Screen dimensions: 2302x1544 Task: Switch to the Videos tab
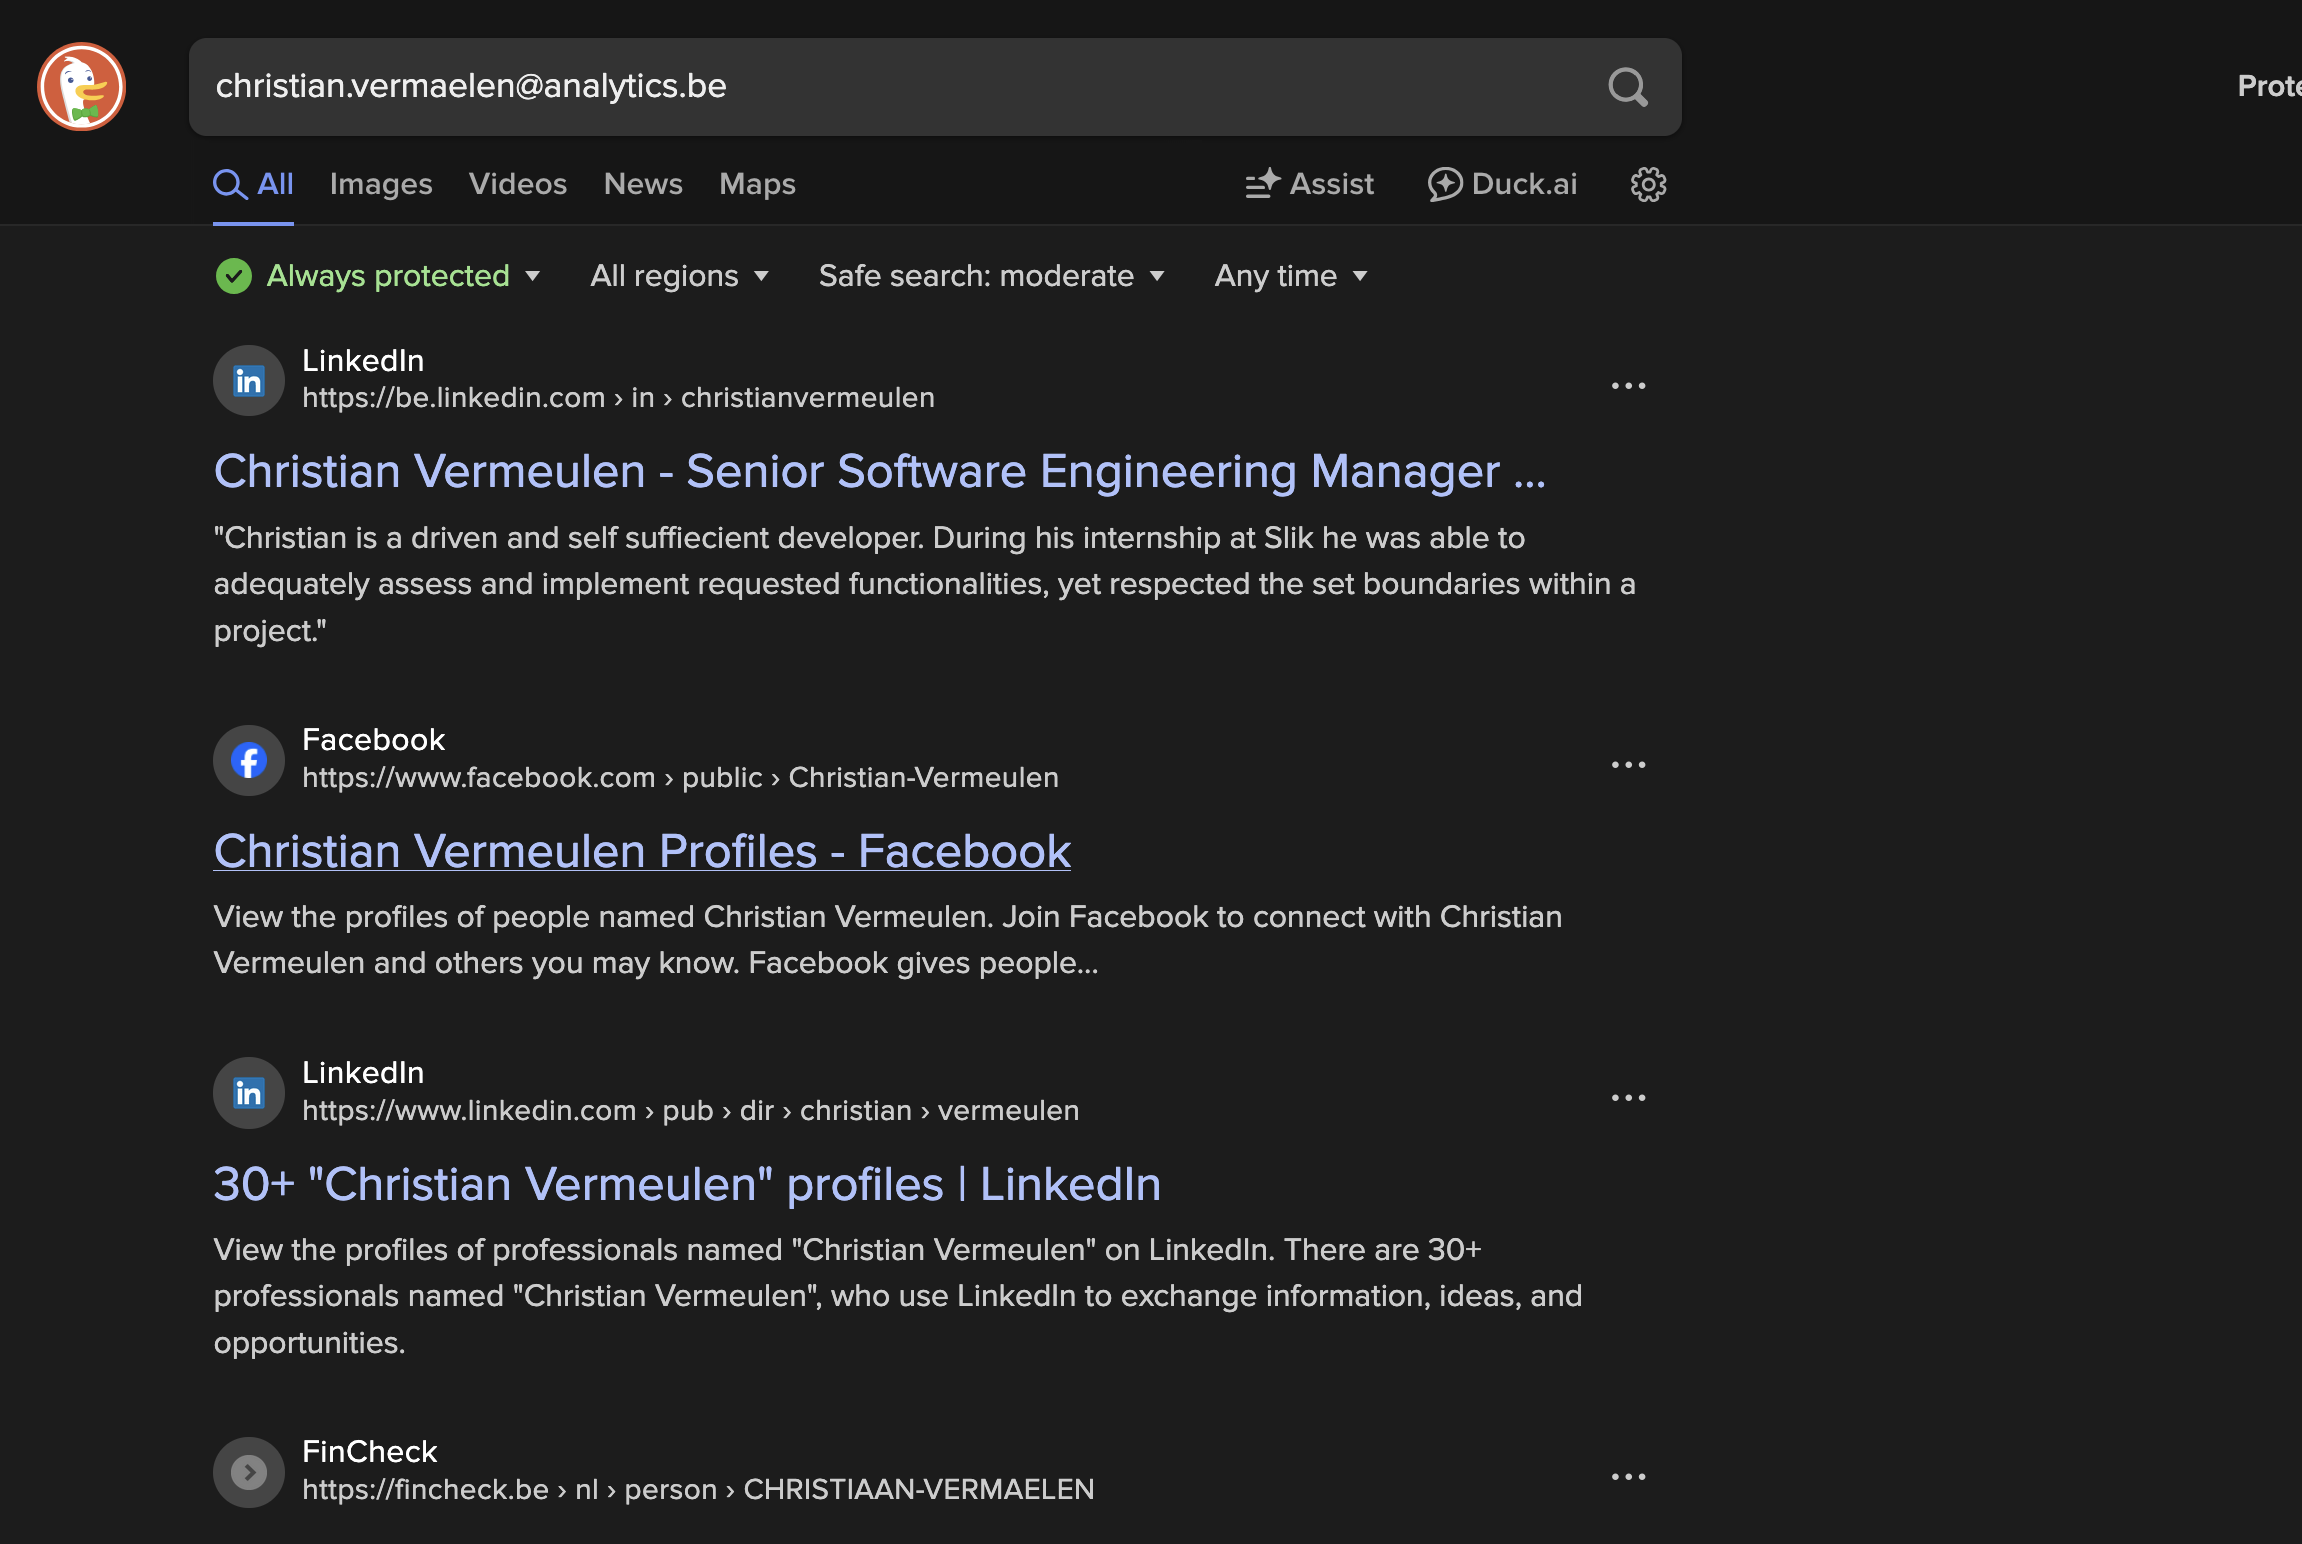click(x=518, y=184)
